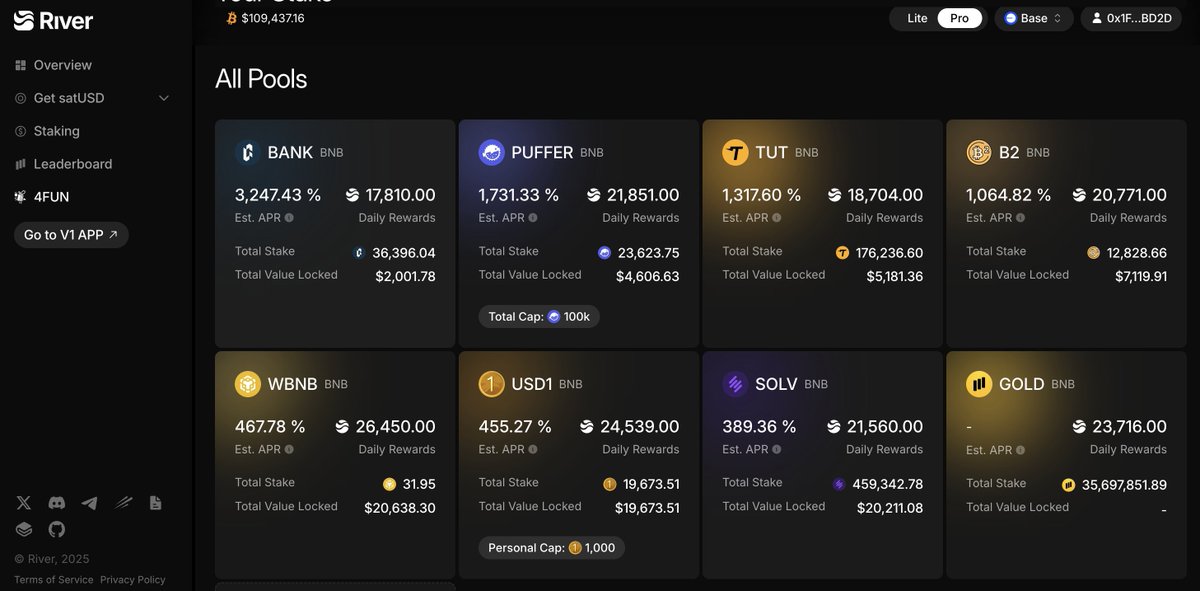Click the River logo at top left

click(53, 20)
